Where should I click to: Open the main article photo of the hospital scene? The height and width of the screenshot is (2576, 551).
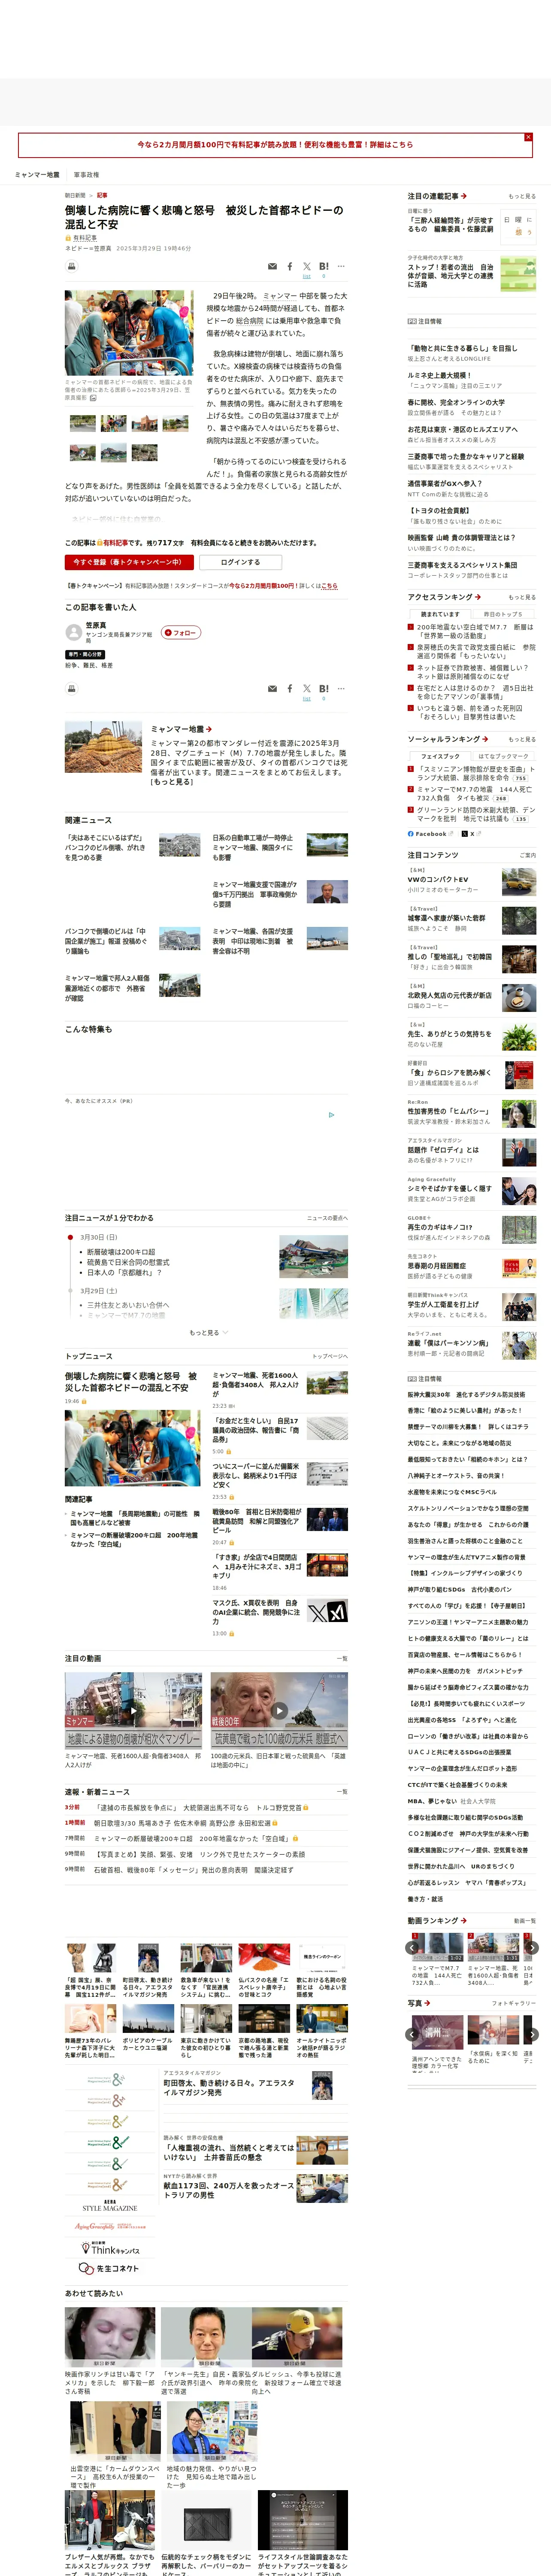(x=129, y=333)
